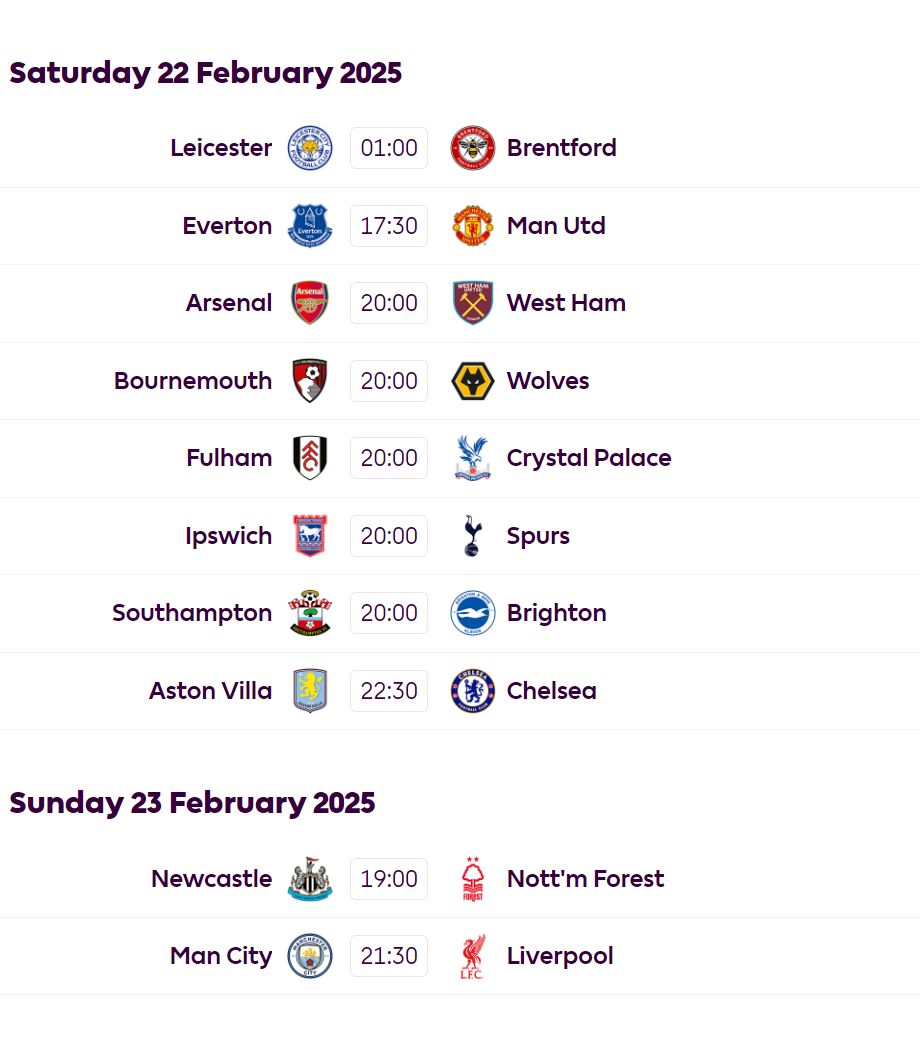Click the Southampton team name
Viewport: 920px width, 1055px height.
click(192, 613)
